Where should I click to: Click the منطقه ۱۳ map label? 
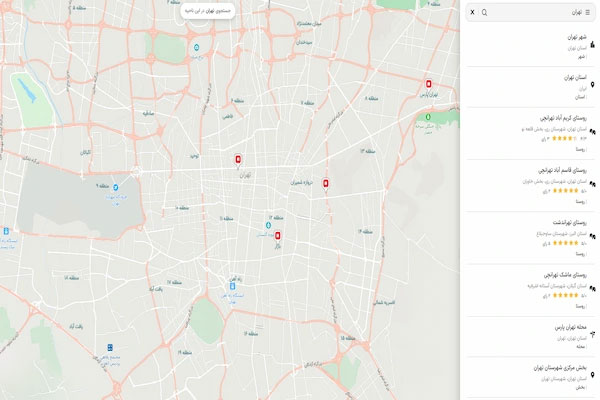click(367, 151)
